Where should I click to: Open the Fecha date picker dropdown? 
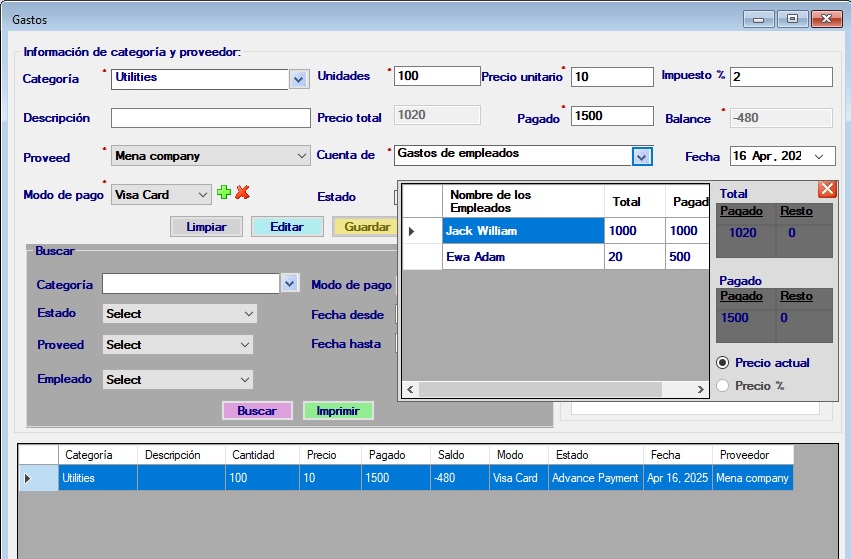pyautogui.click(x=820, y=156)
